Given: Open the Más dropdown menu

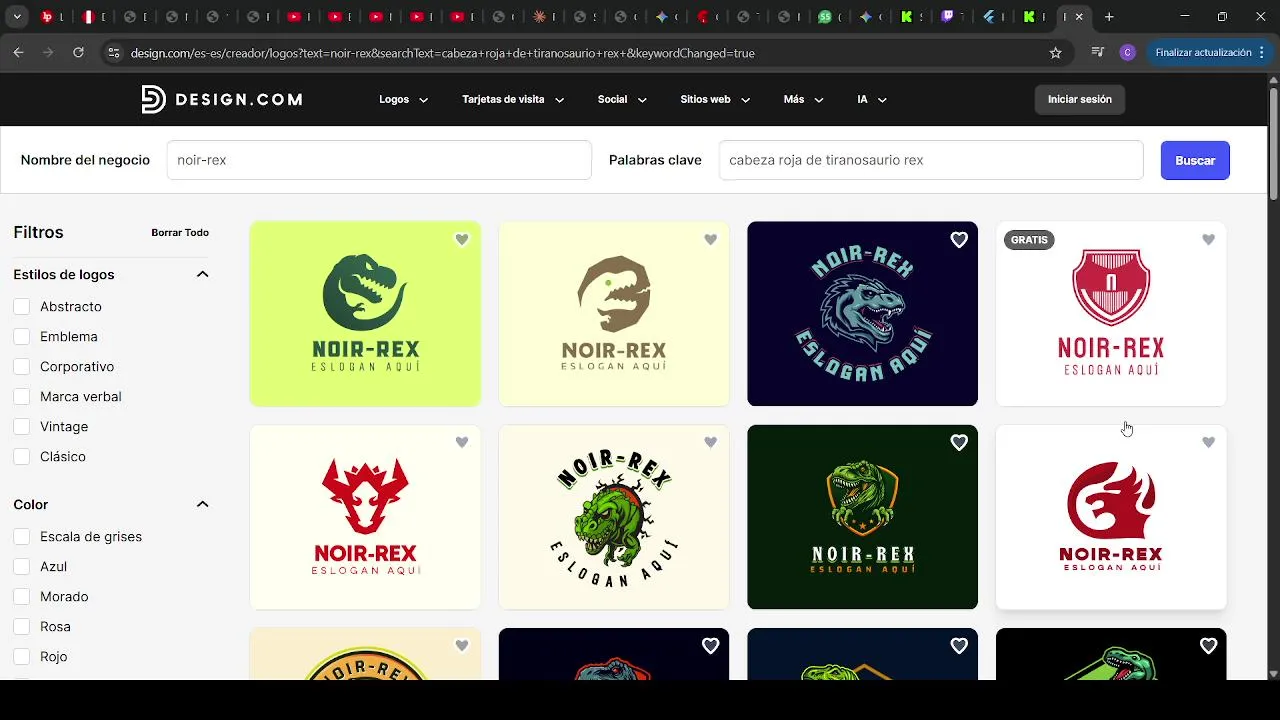Looking at the screenshot, I should 804,99.
